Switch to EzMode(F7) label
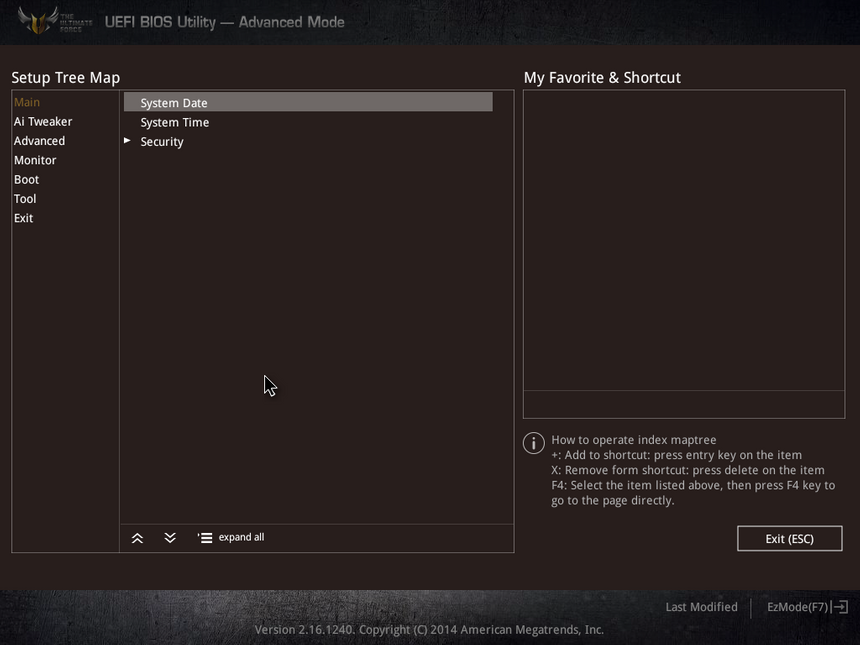This screenshot has width=860, height=645. click(x=797, y=607)
